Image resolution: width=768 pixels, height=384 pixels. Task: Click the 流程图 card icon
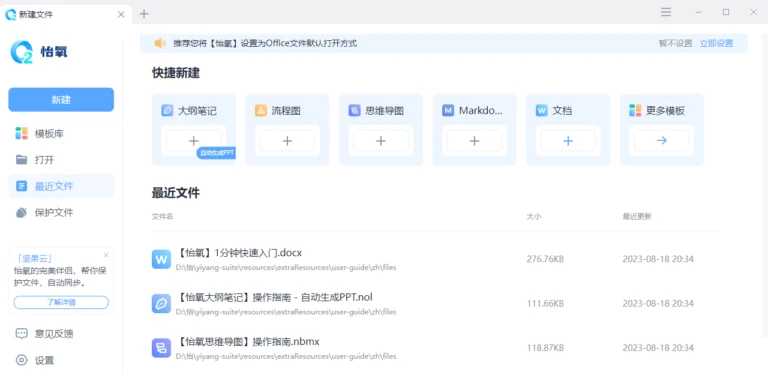261,111
